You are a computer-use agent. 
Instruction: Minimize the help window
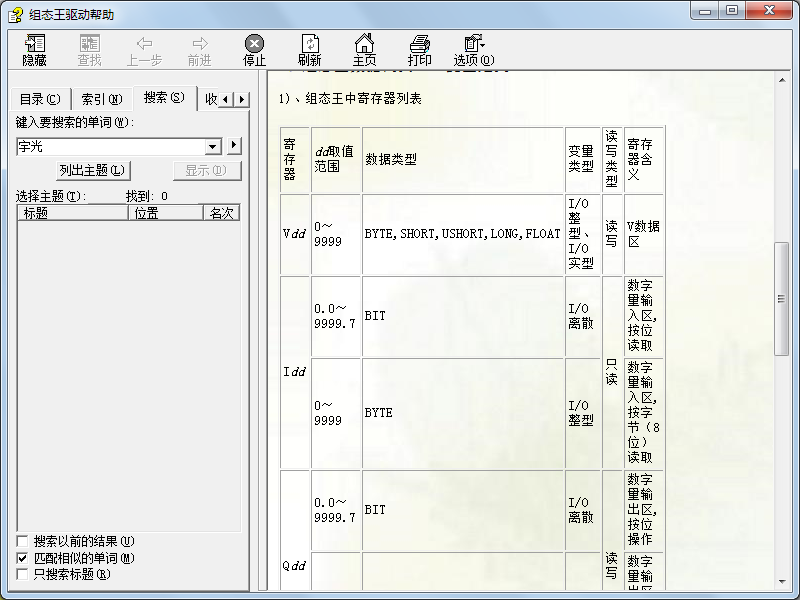coord(706,10)
